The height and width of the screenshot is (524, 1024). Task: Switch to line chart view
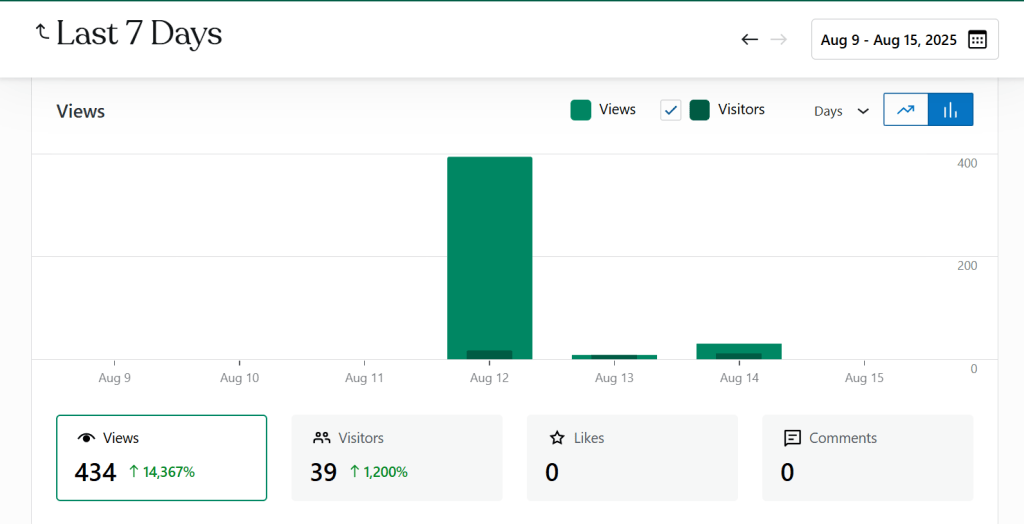click(906, 110)
